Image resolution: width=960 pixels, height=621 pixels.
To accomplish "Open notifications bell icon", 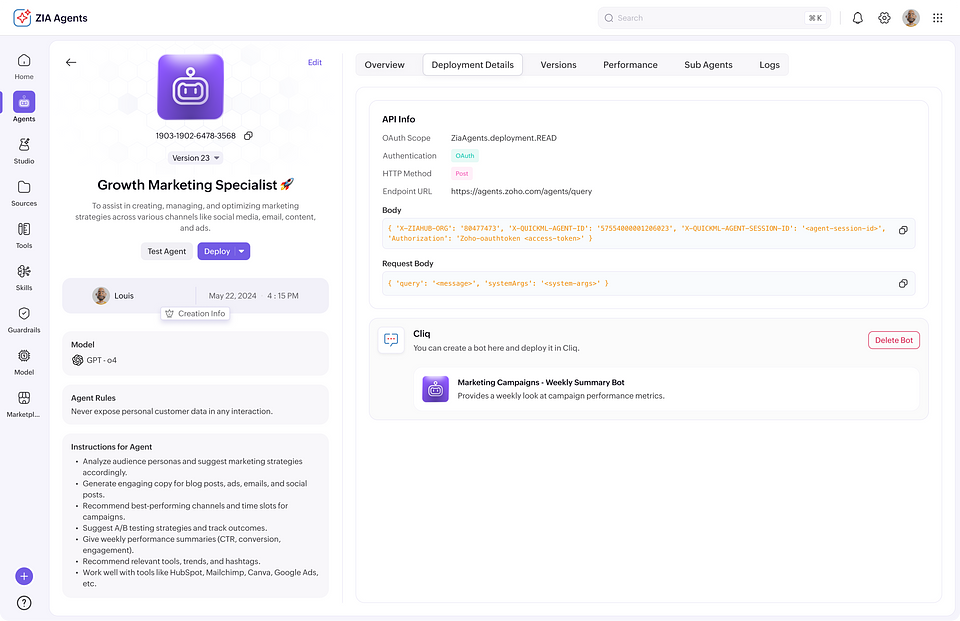I will pos(858,18).
